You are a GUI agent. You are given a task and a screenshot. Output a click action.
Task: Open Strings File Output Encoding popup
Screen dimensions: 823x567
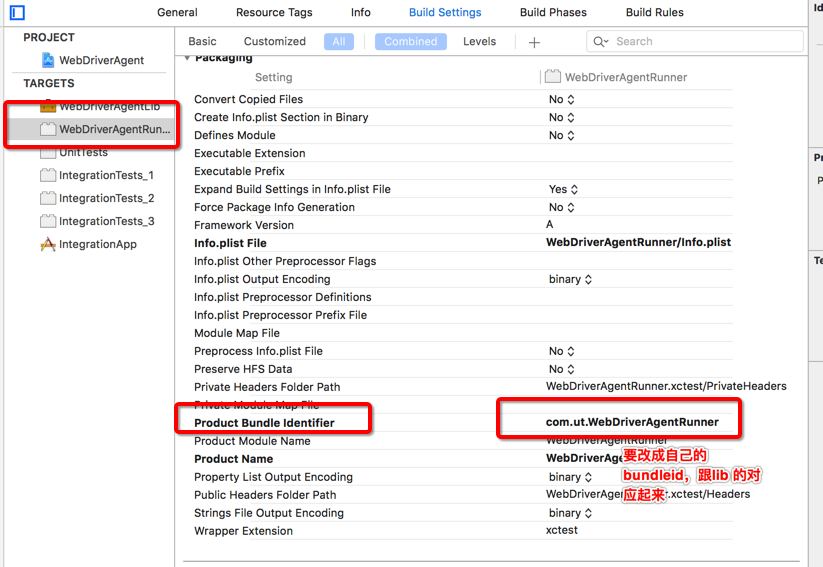click(570, 512)
